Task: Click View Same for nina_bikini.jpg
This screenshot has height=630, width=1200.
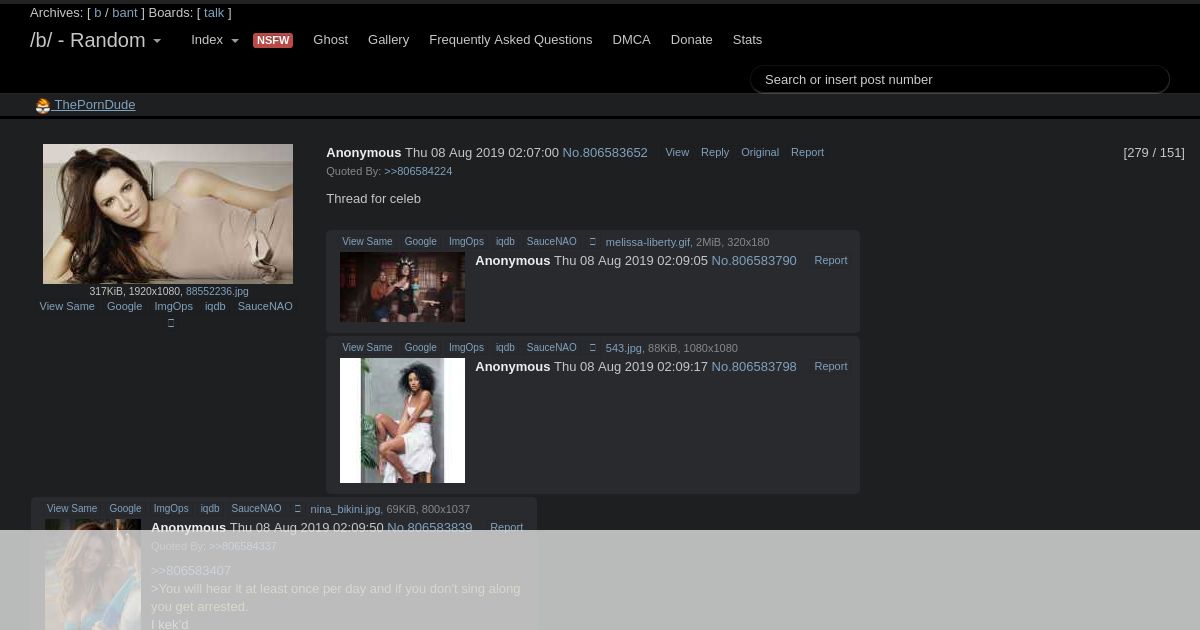Action: 72,509
